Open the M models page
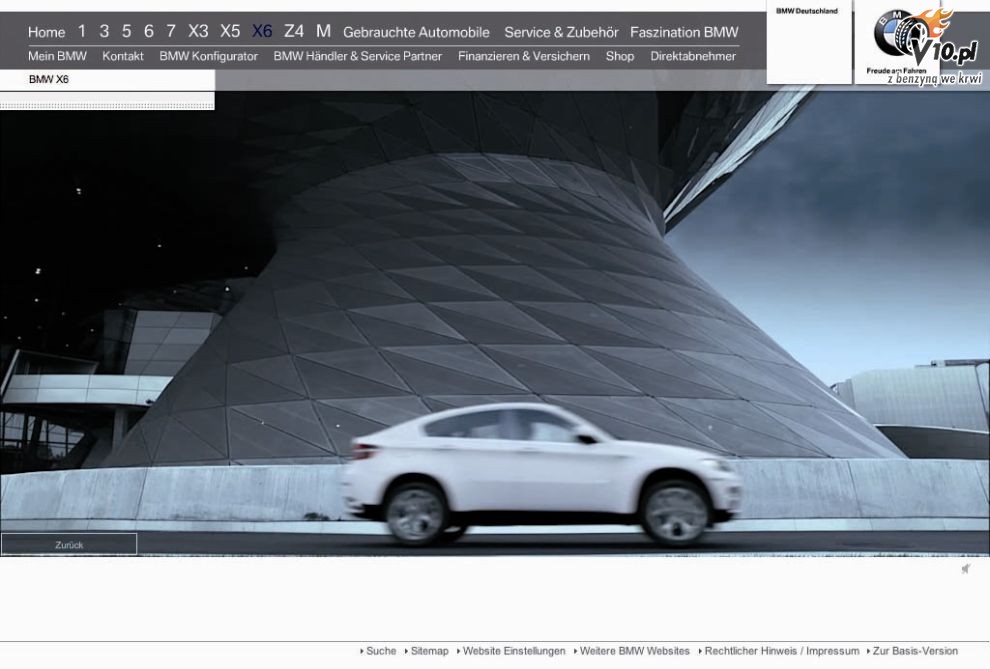990x669 pixels. click(323, 31)
